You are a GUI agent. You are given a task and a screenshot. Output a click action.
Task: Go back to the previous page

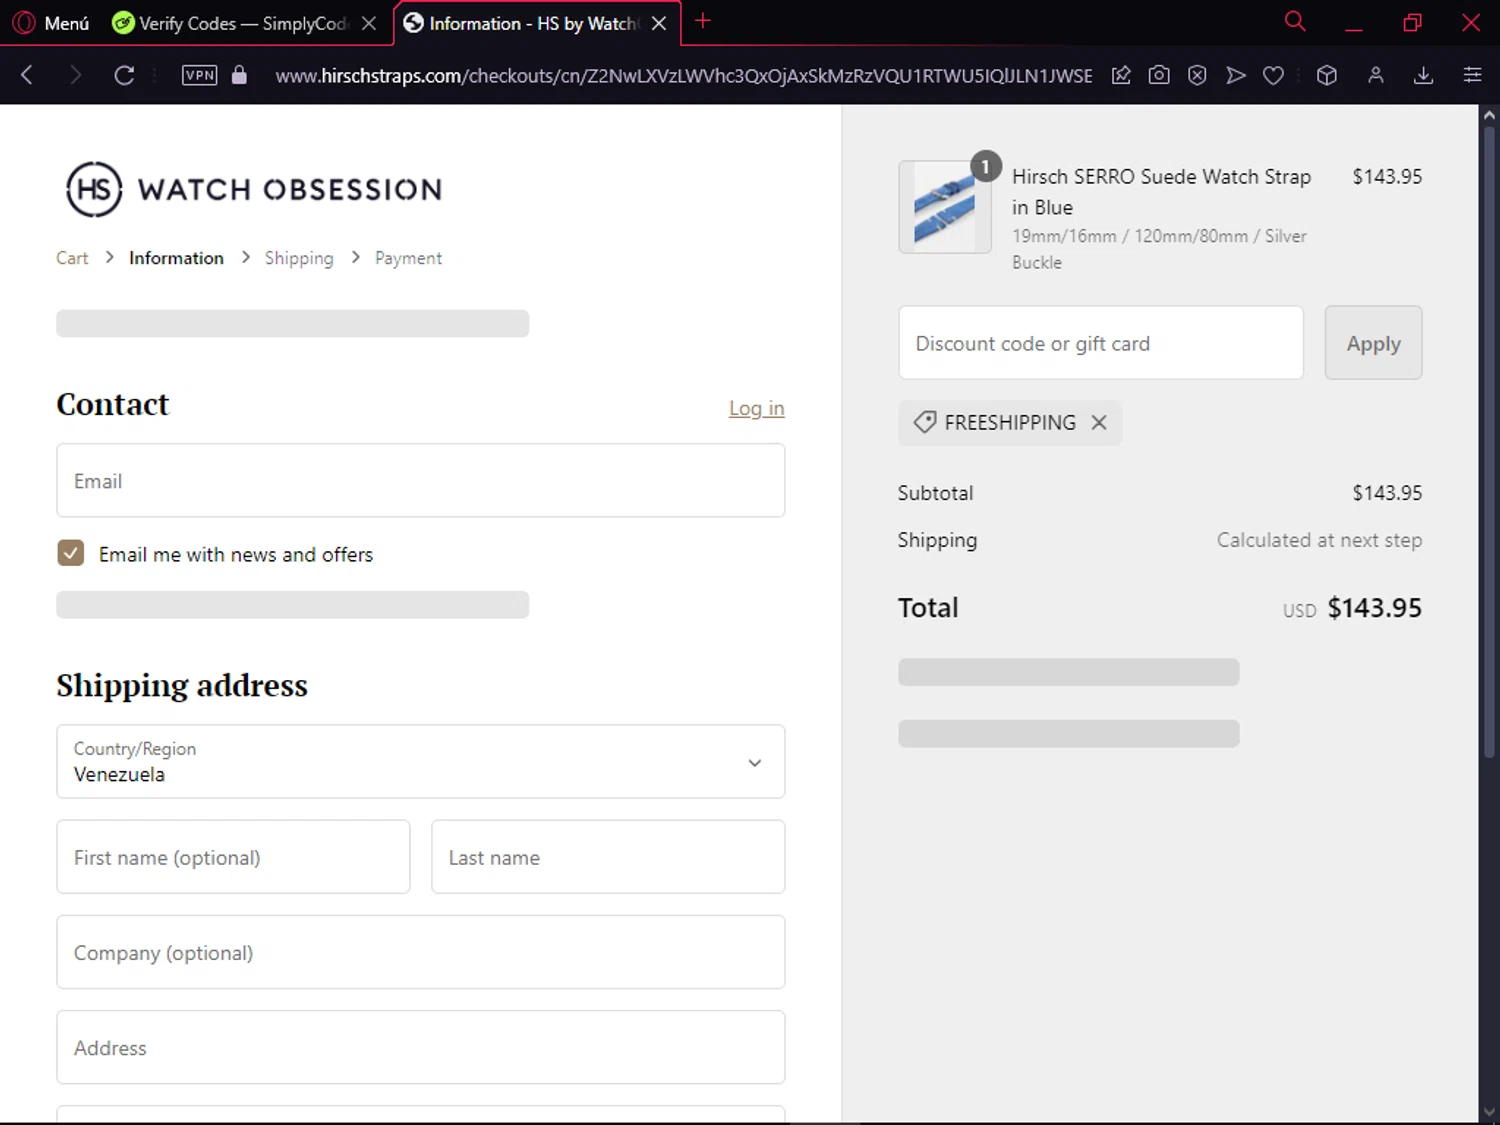(27, 75)
